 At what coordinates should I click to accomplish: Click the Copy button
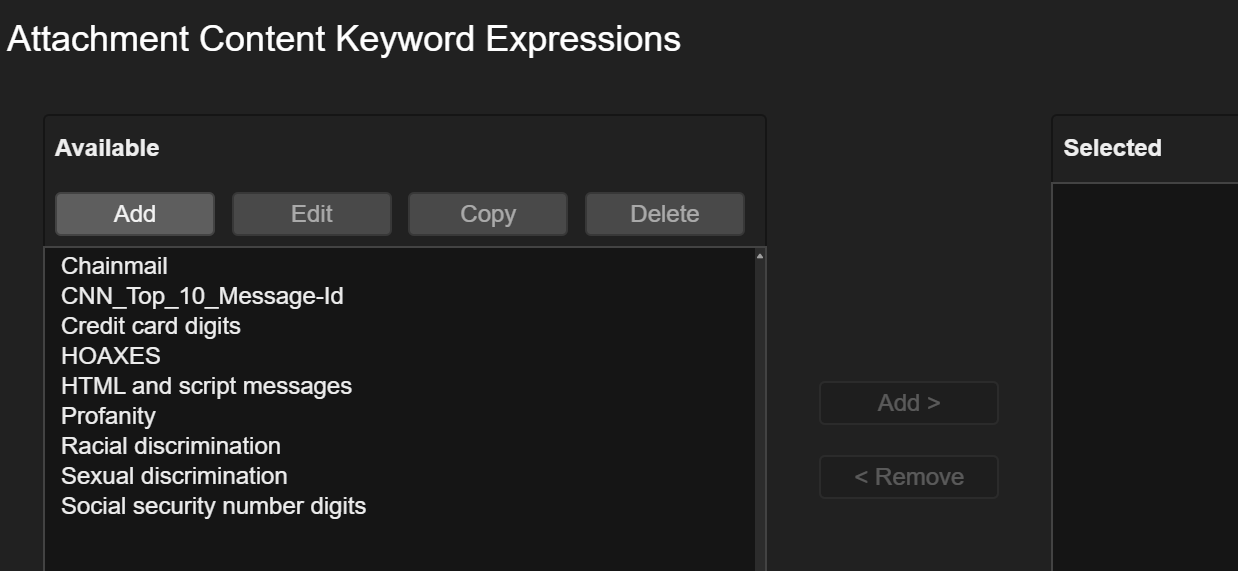[x=488, y=214]
